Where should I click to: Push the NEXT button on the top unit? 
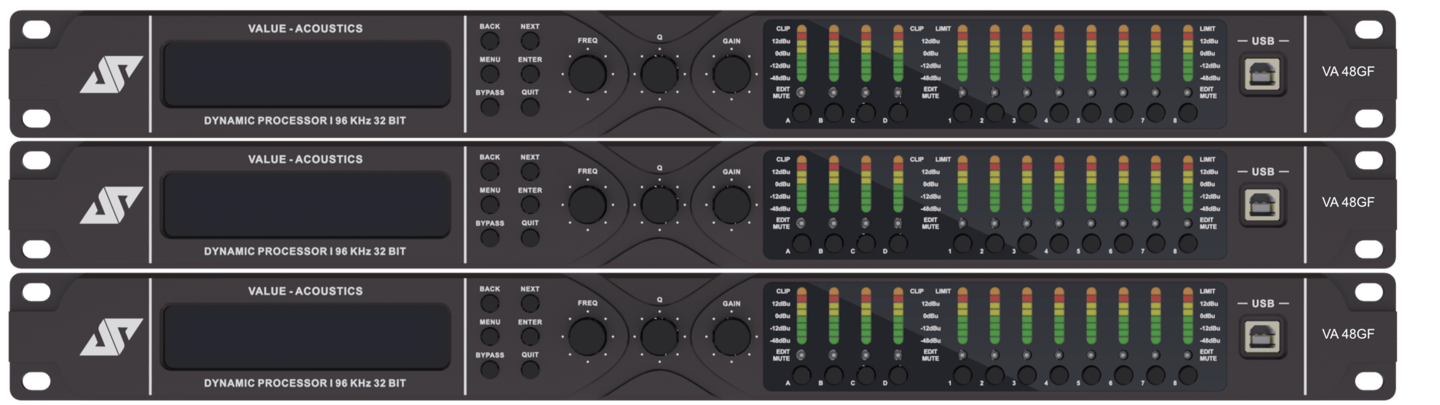(x=530, y=41)
